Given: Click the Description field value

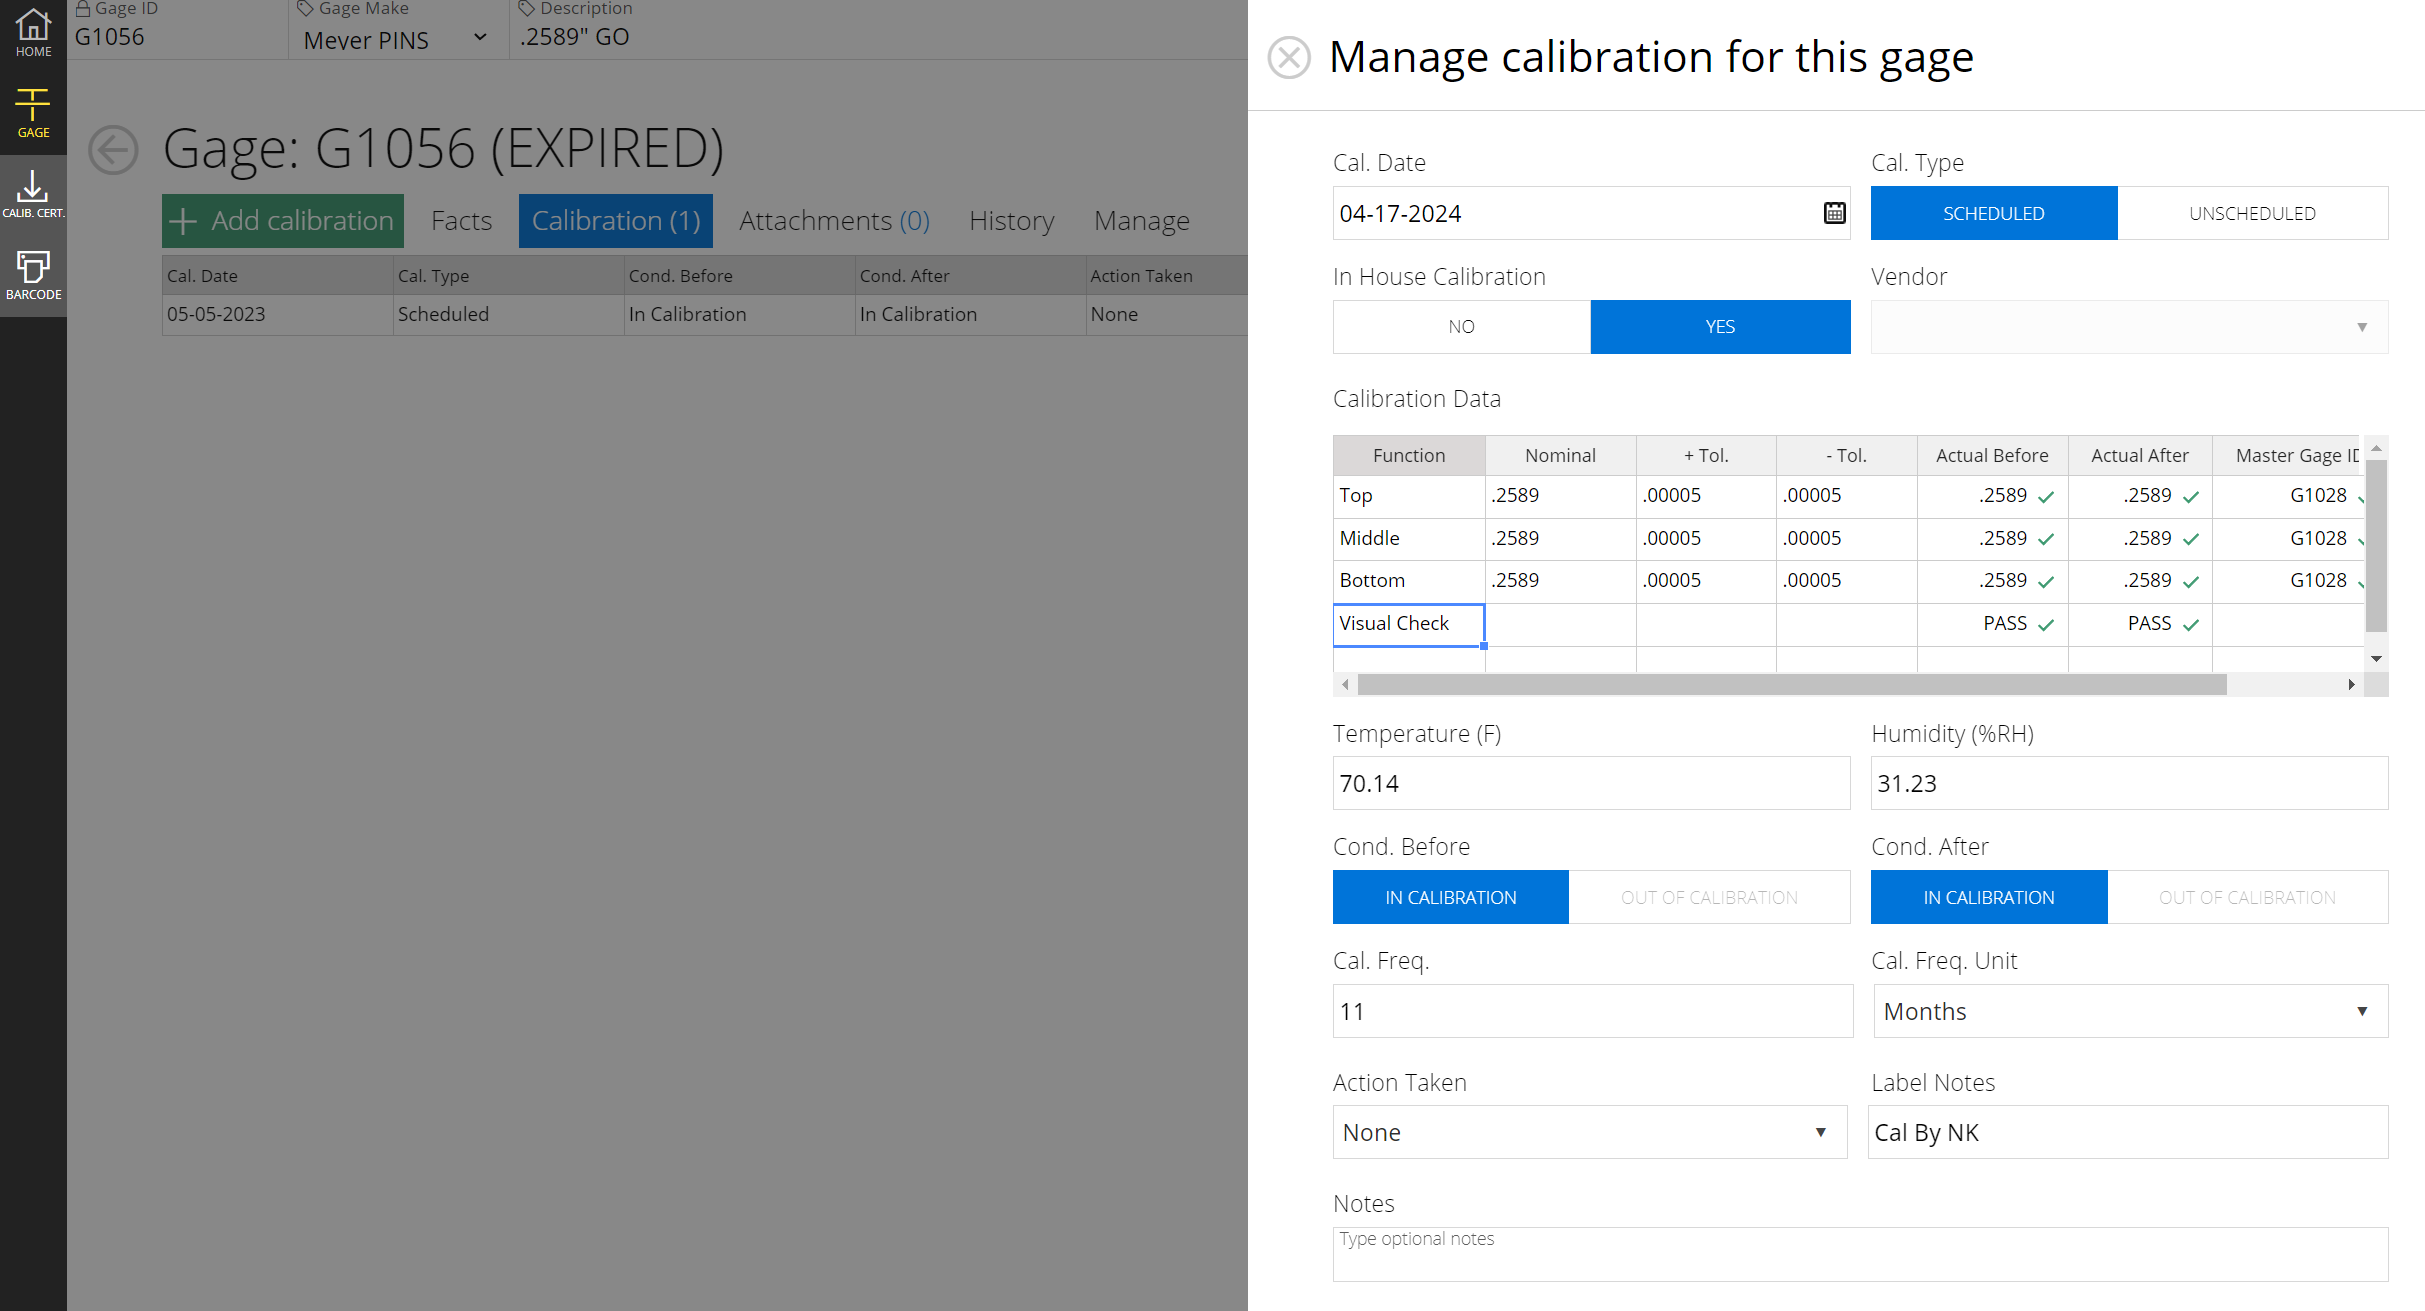Looking at the screenshot, I should click(574, 37).
